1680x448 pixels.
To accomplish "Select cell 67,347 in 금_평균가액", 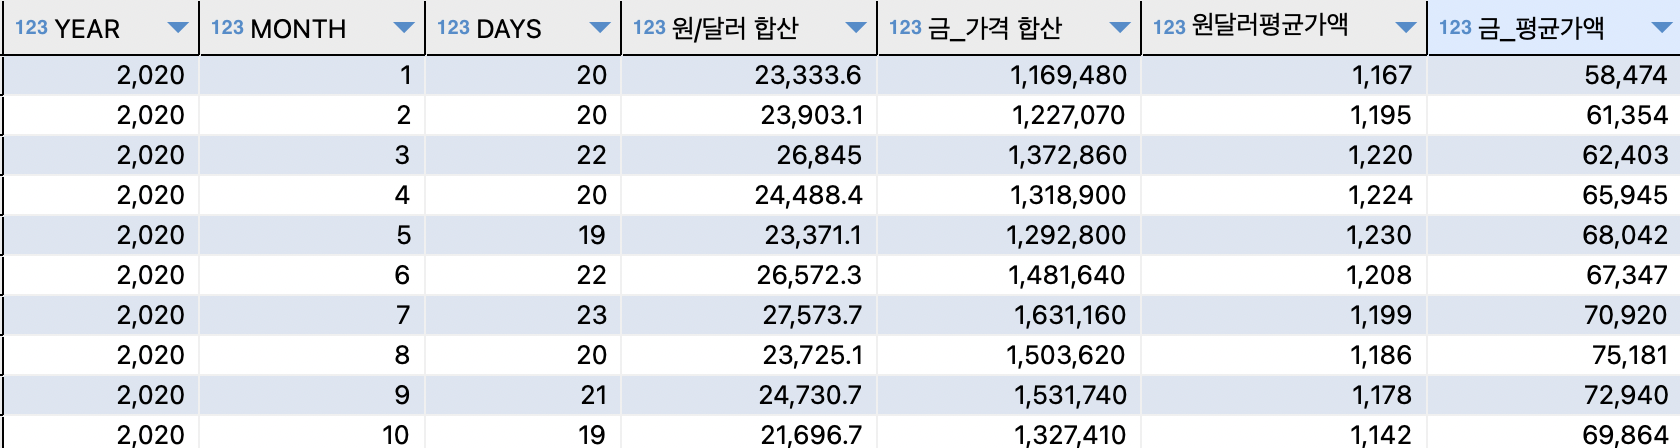I will click(1553, 275).
